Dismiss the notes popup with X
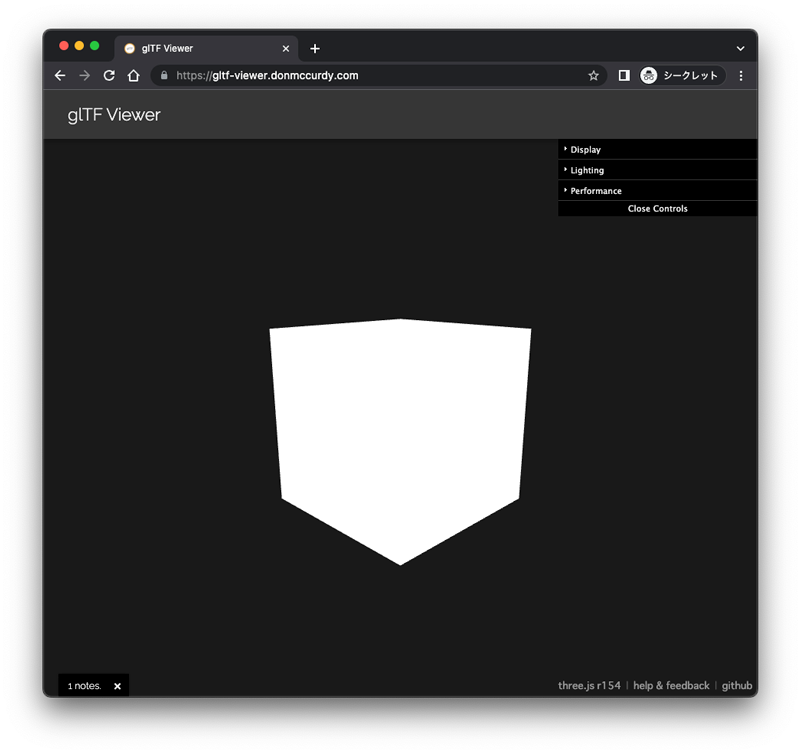The height and width of the screenshot is (753, 800). pos(117,686)
